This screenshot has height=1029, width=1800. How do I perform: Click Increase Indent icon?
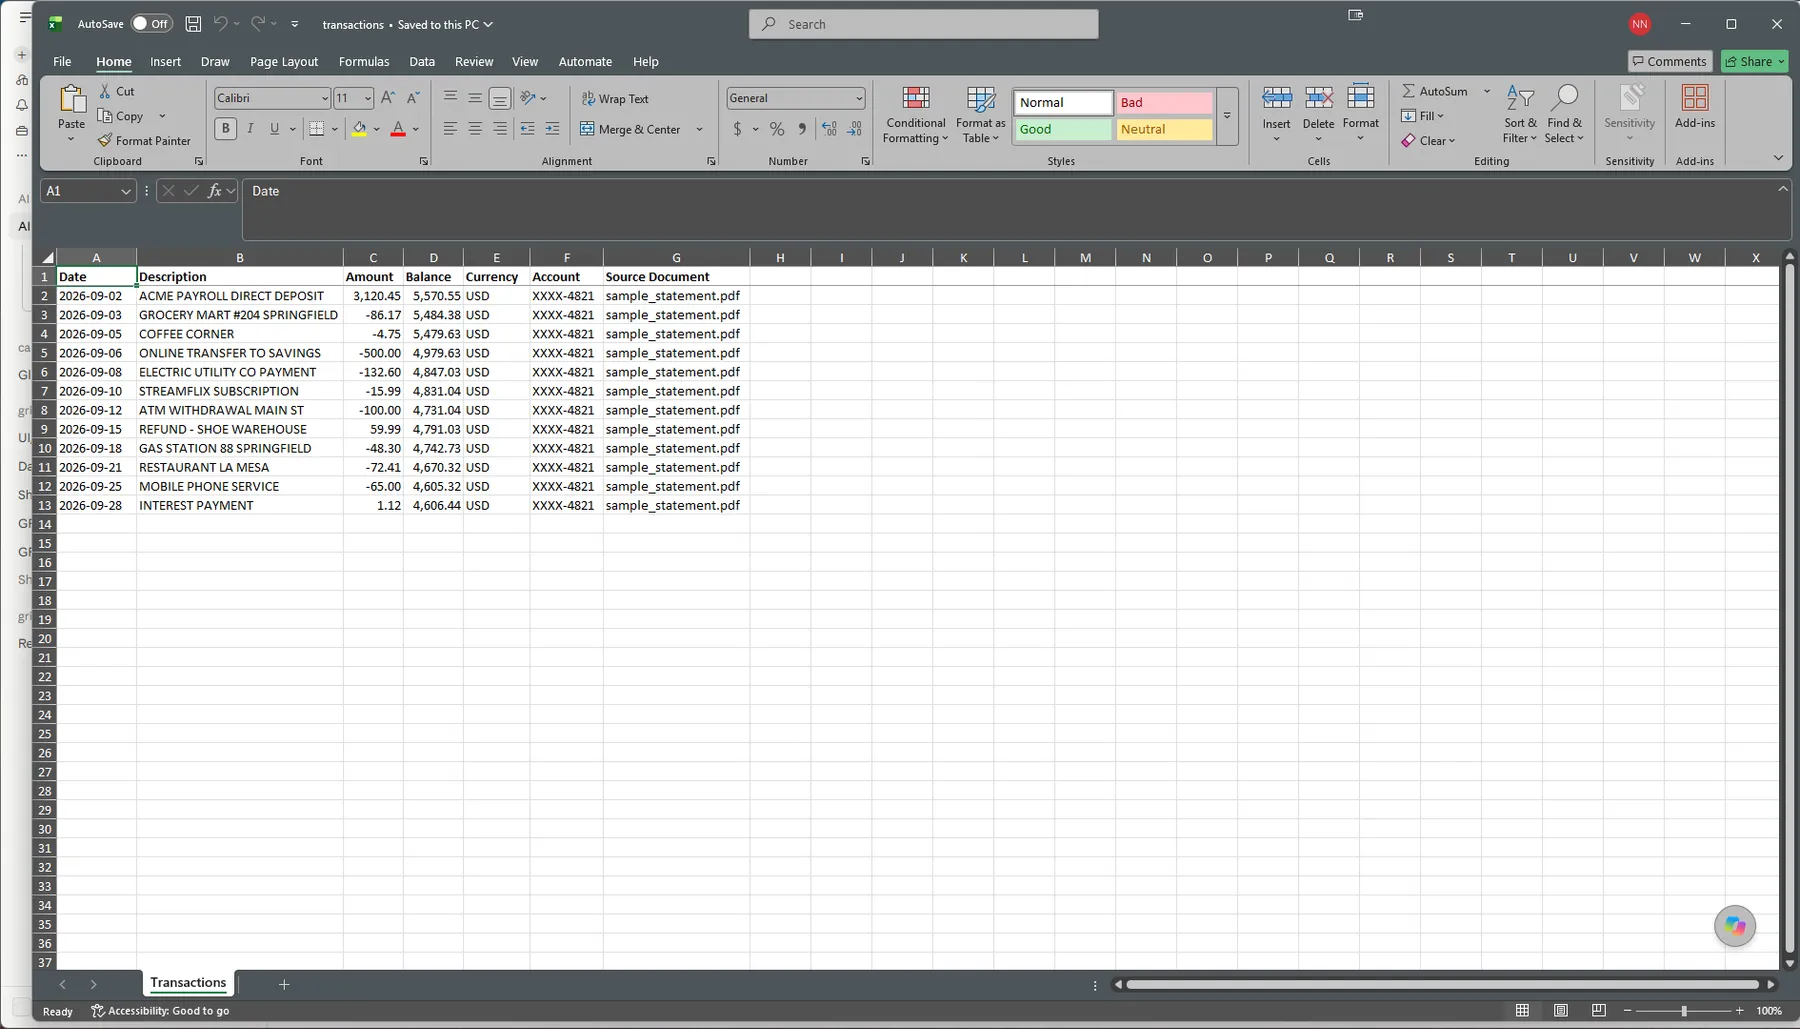pos(552,129)
